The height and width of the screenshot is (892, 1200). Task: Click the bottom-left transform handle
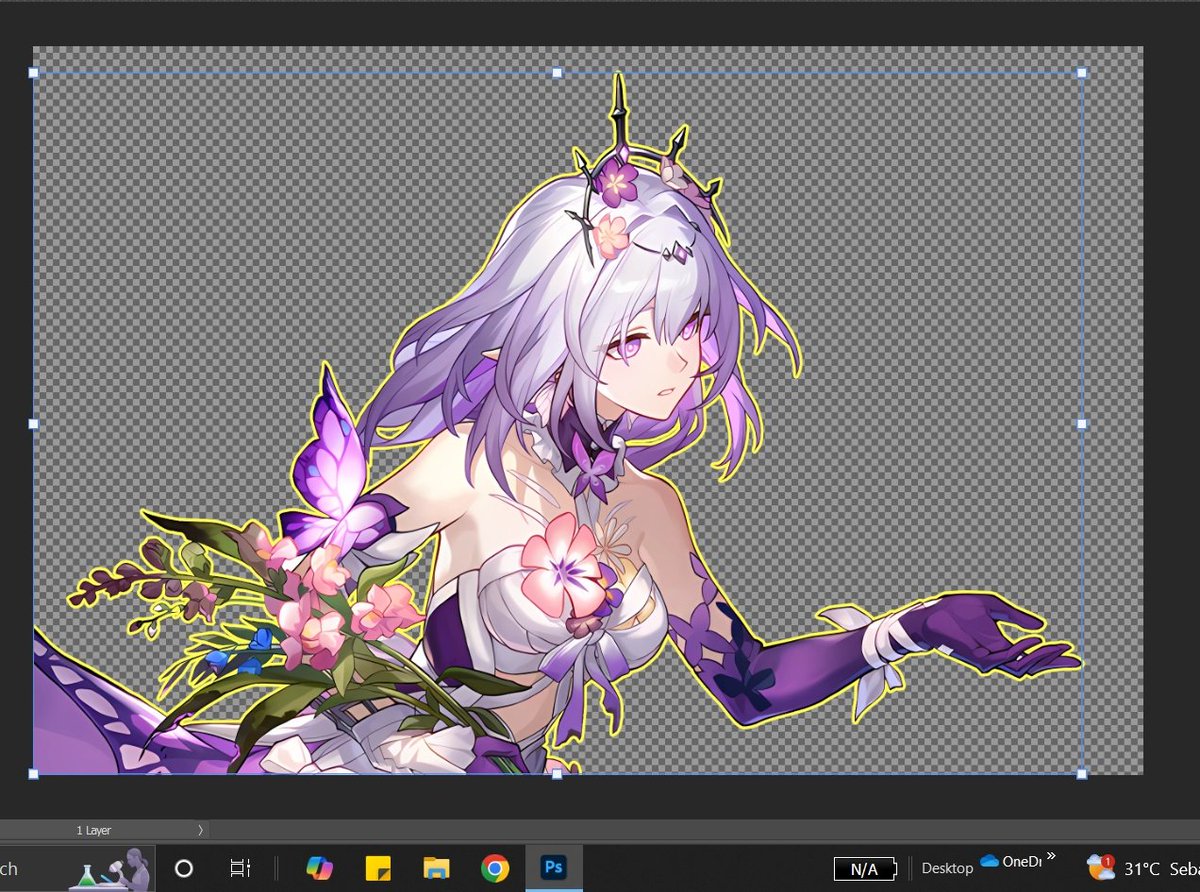tap(33, 773)
